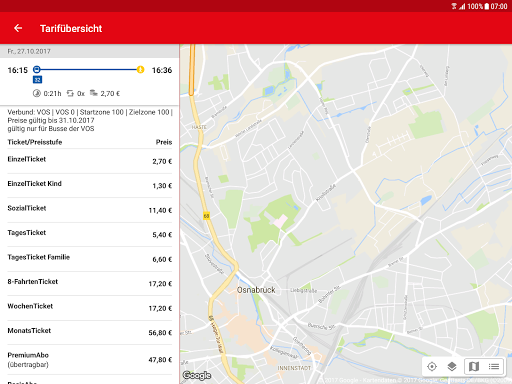Screen dimensions: 512x384
Task: Toggle the map view button
Action: [474, 367]
